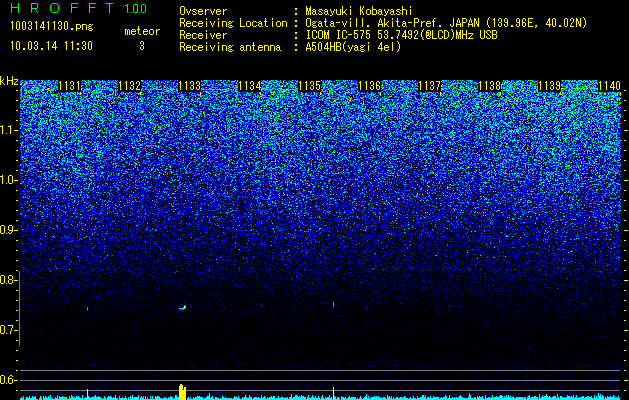This screenshot has height=400, width=629.
Task: Click the faint echo dot near 1131
Action: click(87, 309)
